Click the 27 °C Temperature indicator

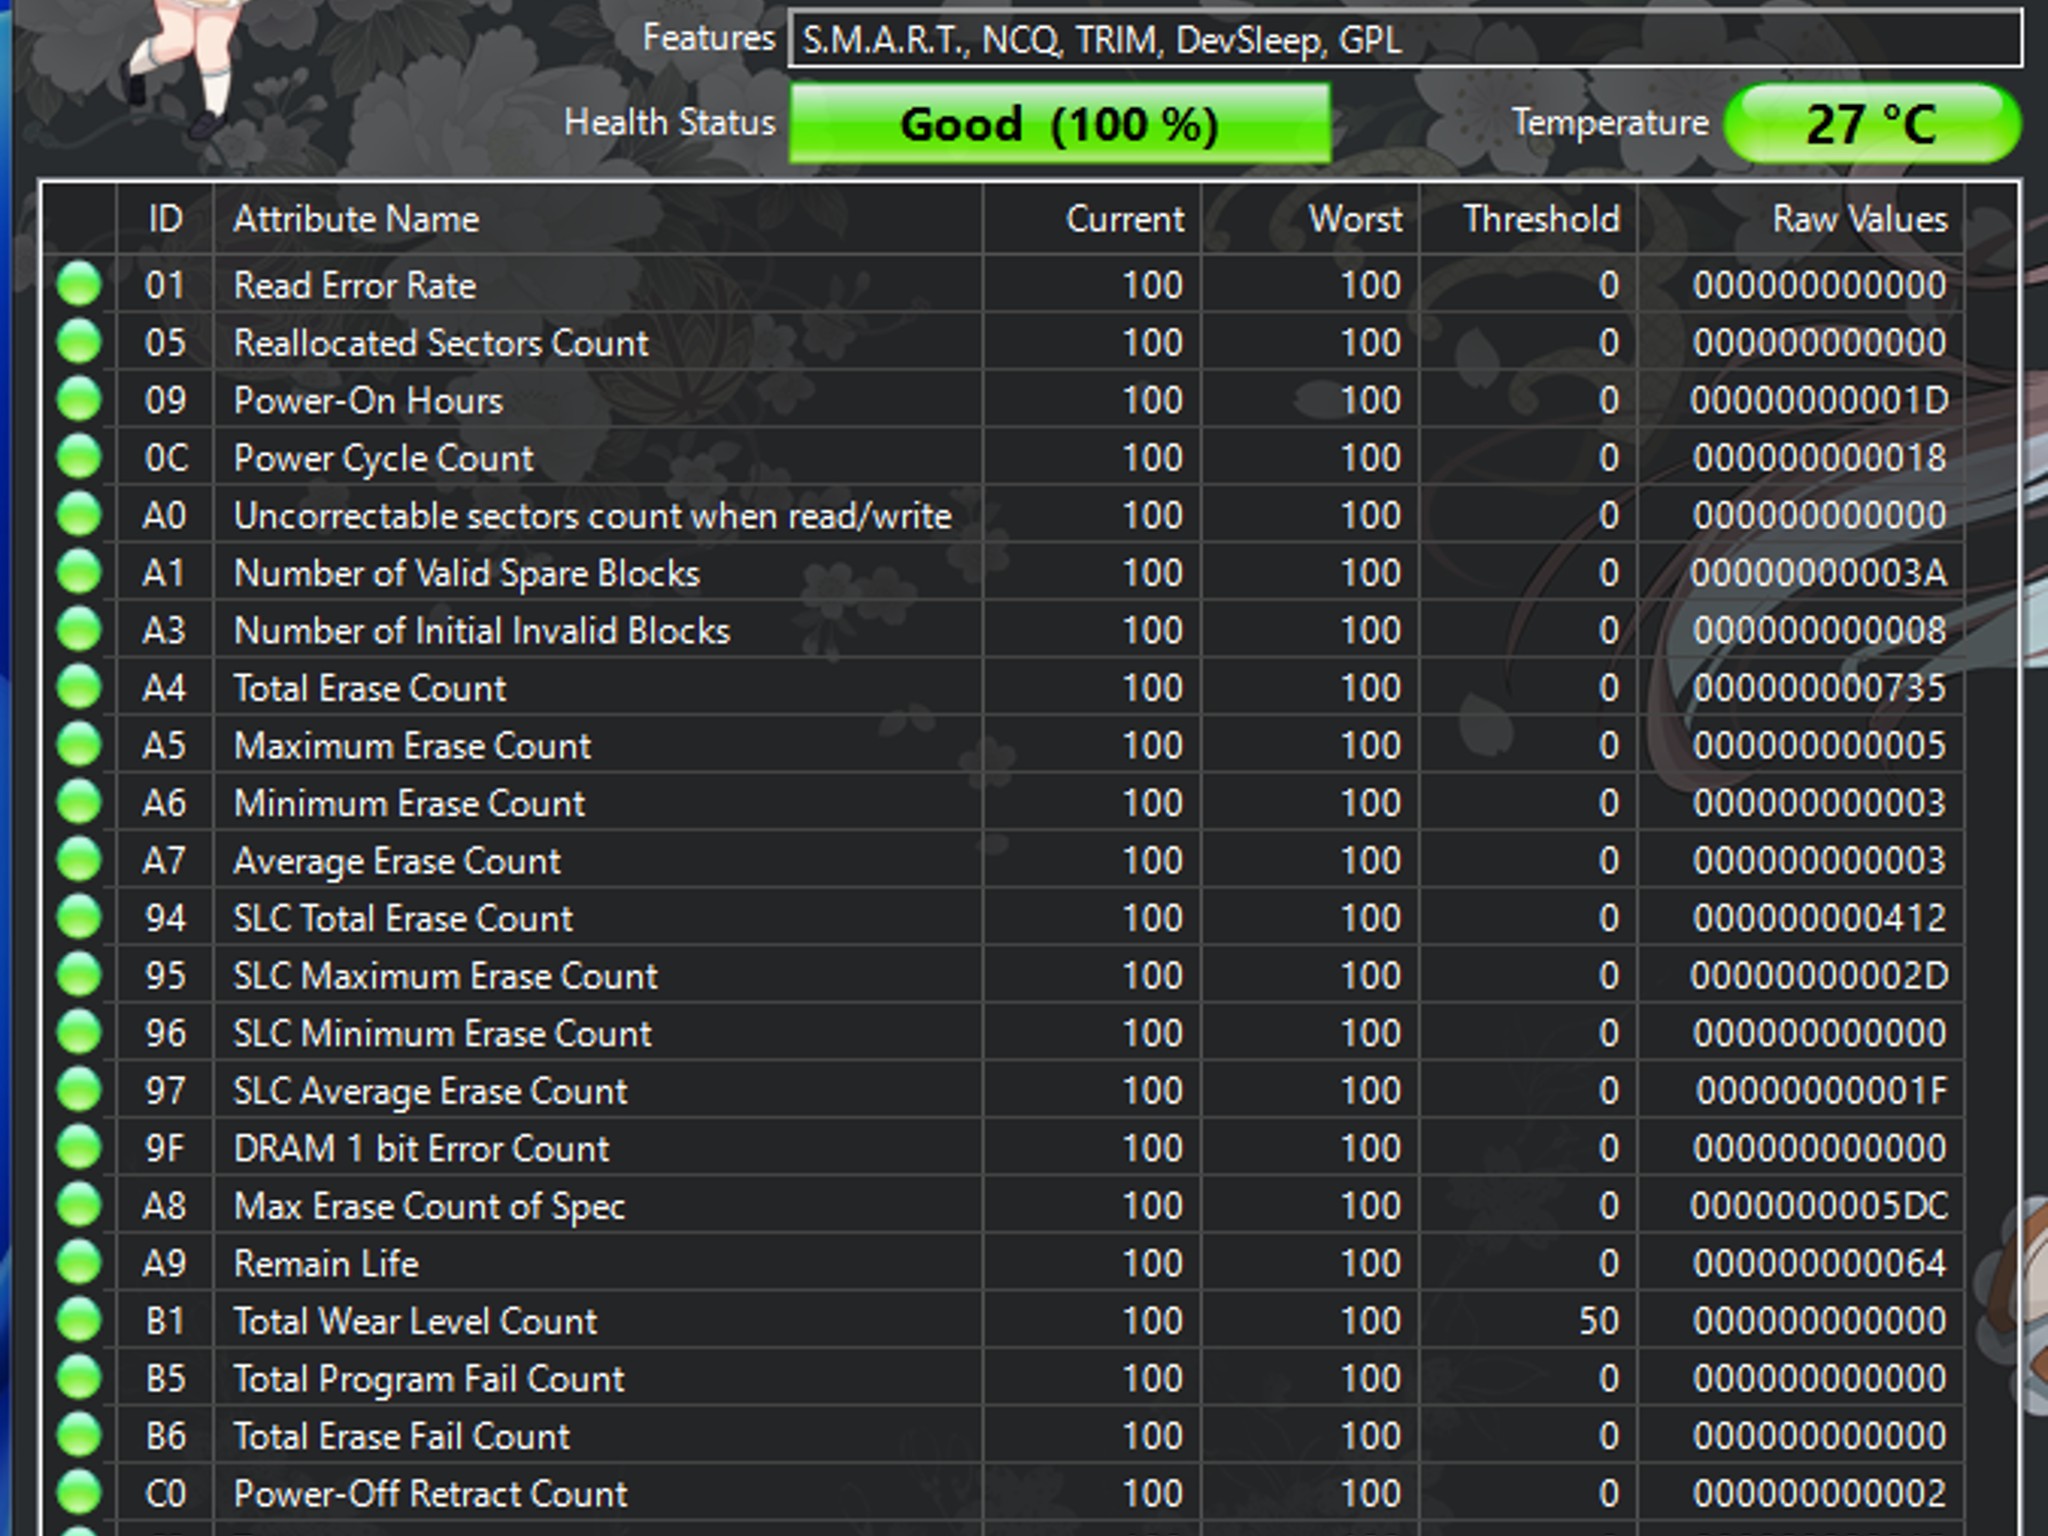click(1872, 124)
